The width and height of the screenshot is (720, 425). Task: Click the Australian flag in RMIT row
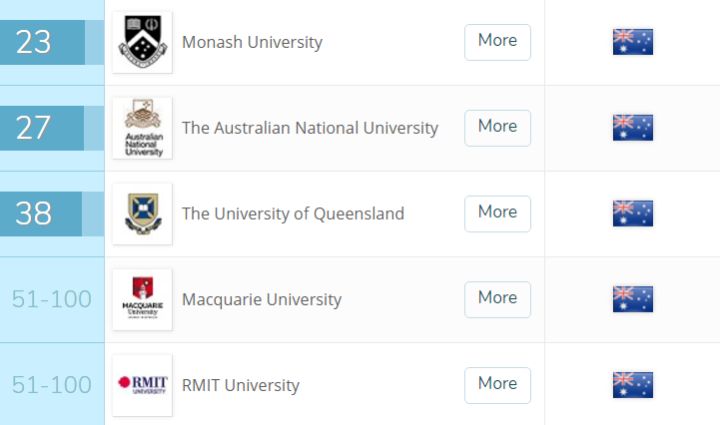pos(633,385)
